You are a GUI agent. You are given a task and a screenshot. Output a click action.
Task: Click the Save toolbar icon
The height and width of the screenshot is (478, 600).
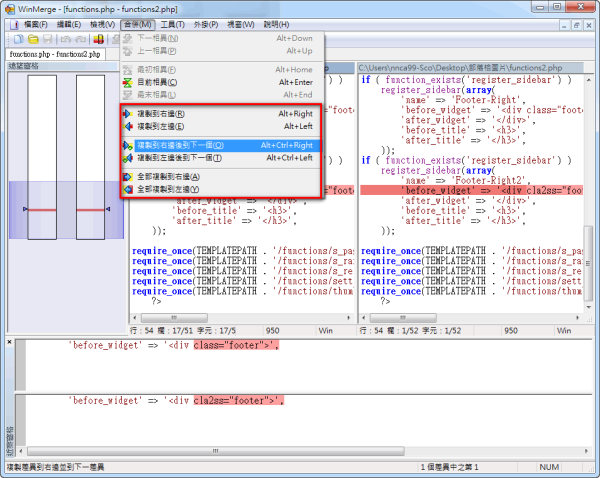(46, 39)
